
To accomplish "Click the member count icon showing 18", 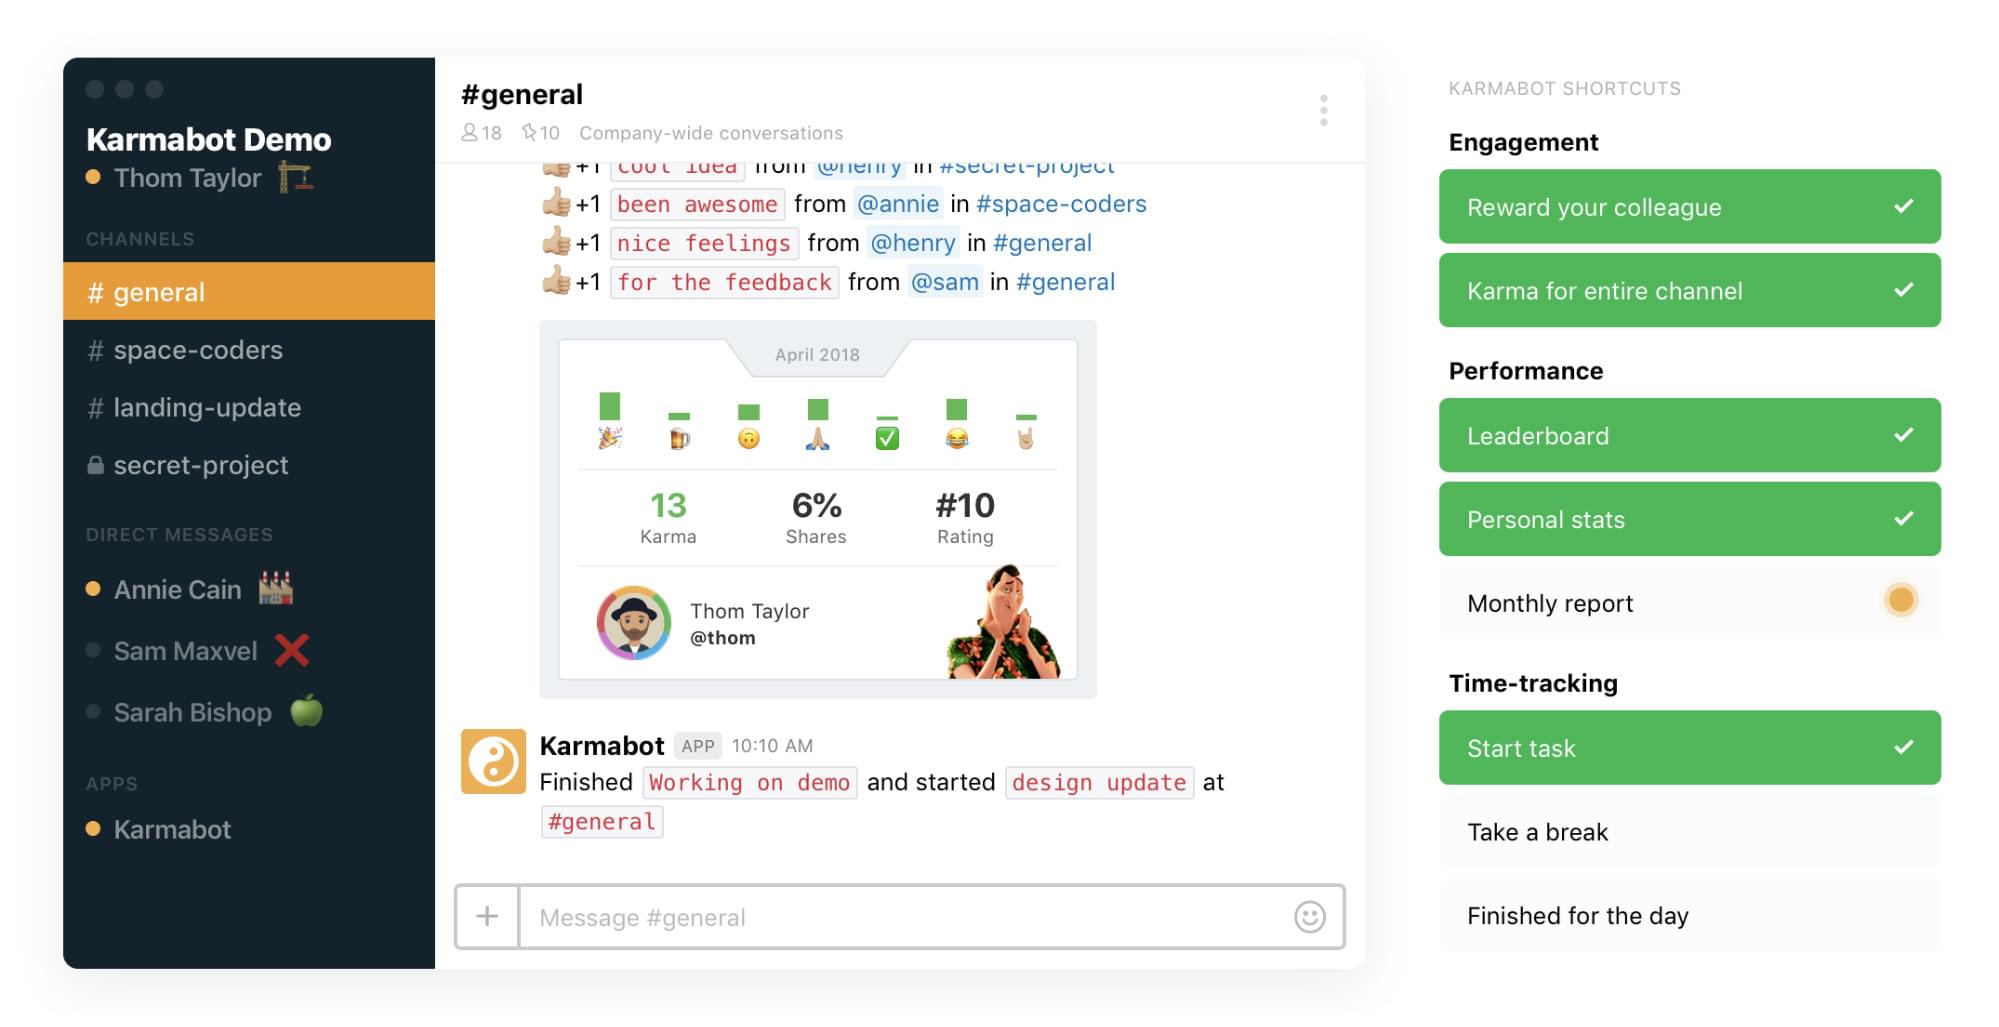I will coord(470,132).
